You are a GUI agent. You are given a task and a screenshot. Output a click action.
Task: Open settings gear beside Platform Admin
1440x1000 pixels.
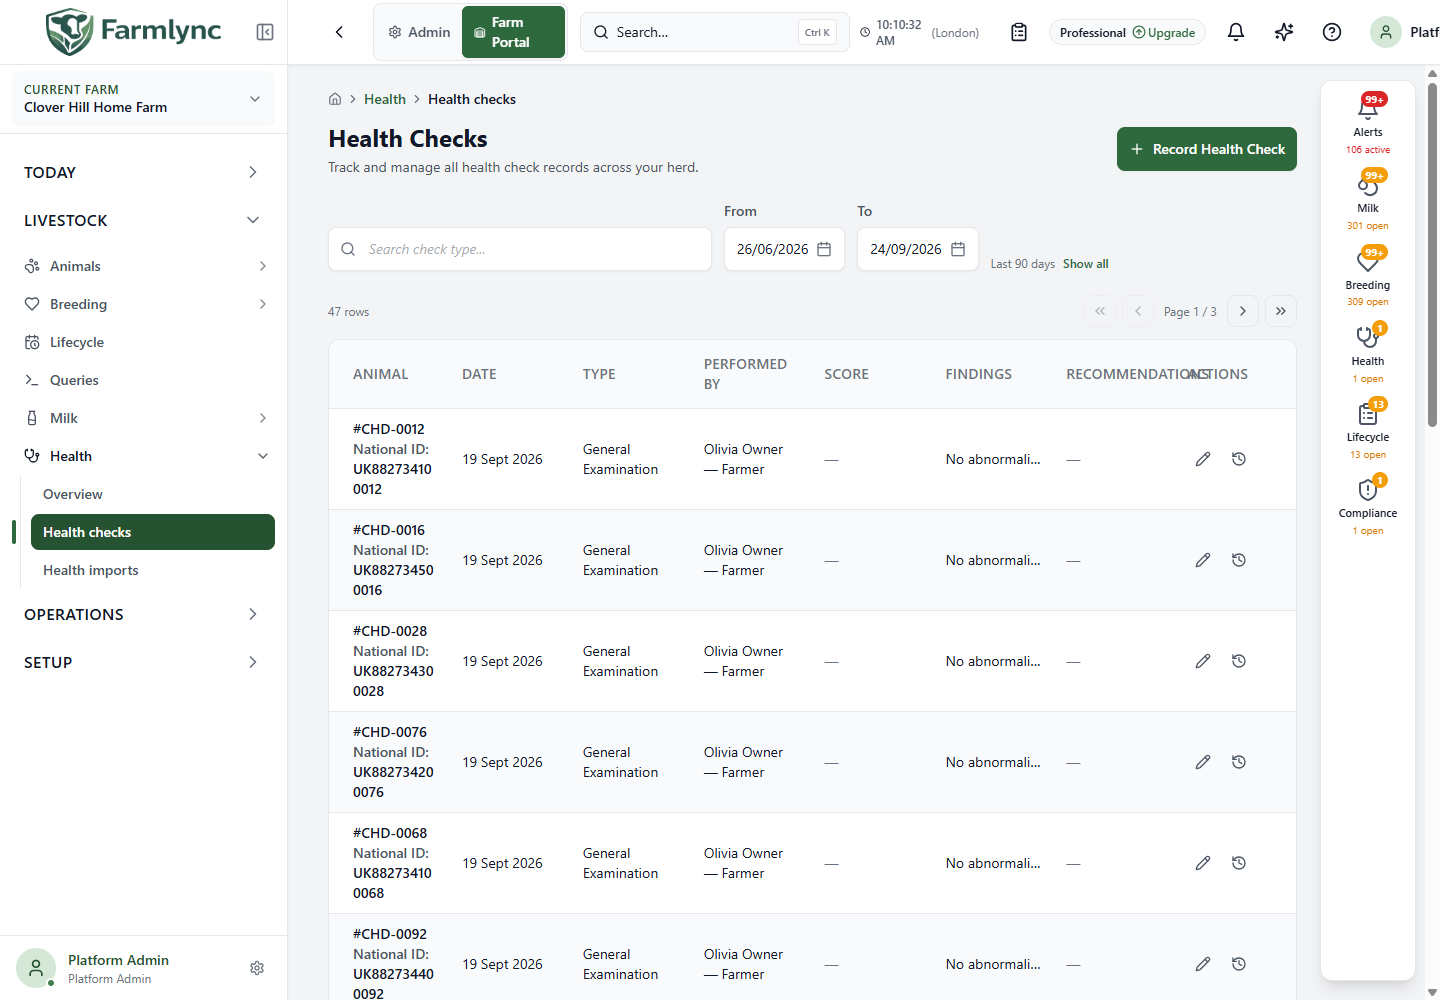pos(257,968)
